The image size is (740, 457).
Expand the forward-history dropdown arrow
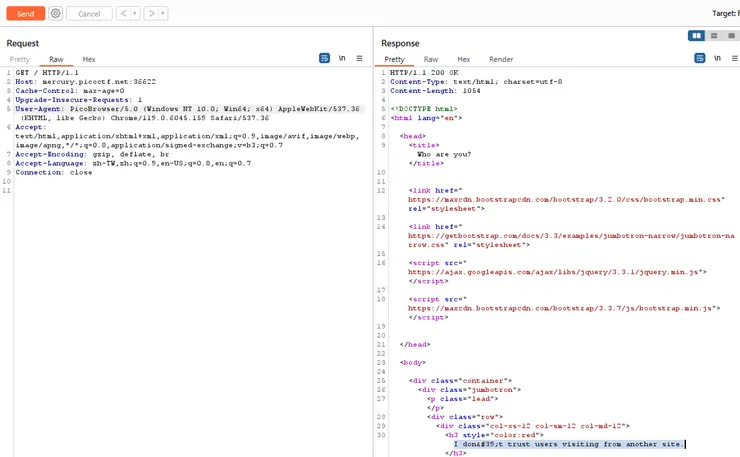coord(163,14)
